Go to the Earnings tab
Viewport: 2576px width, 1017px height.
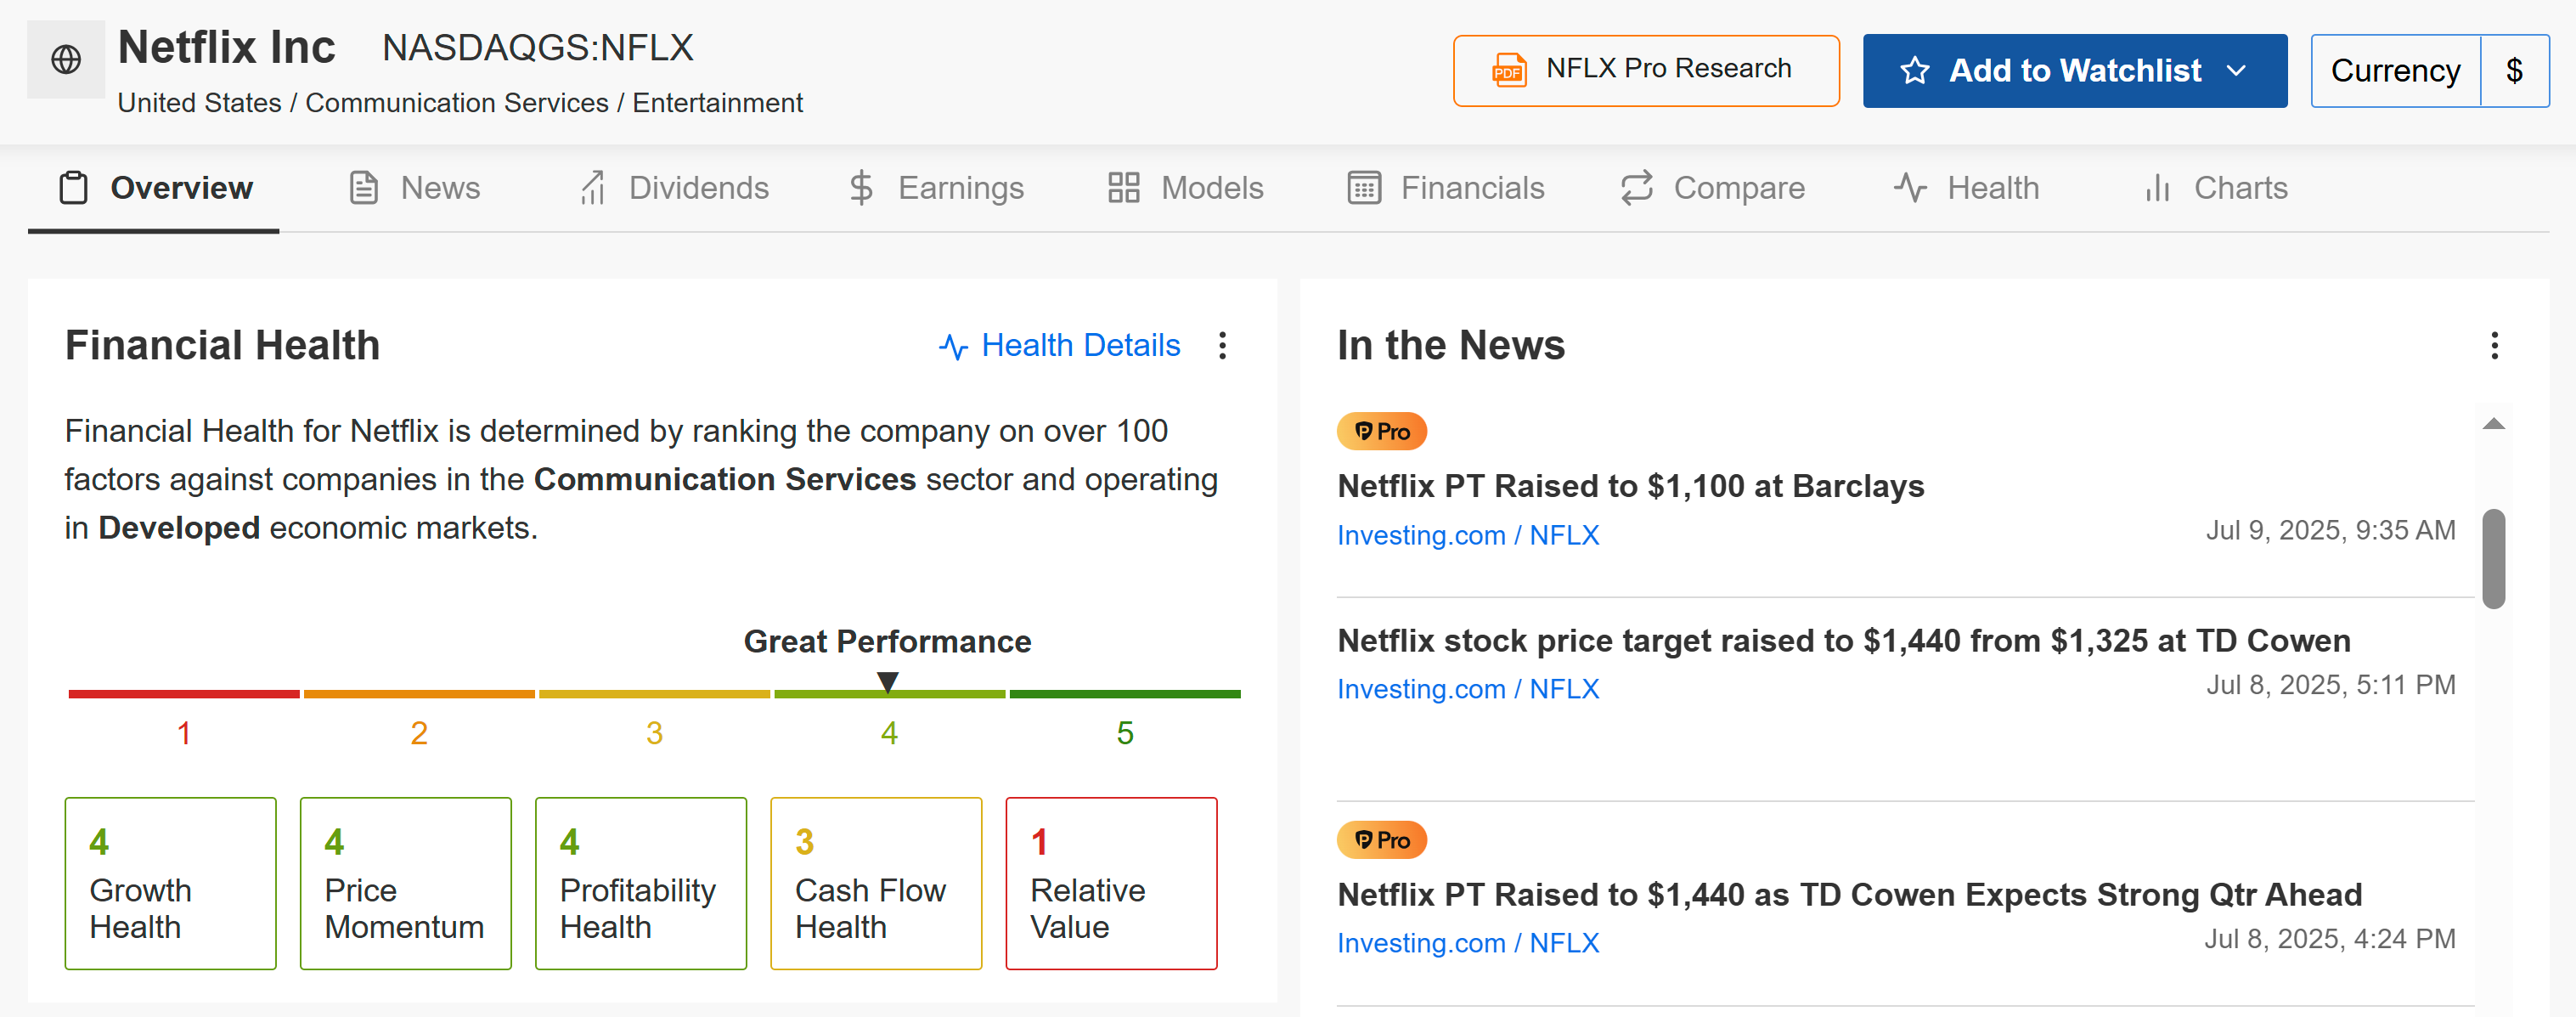point(936,188)
